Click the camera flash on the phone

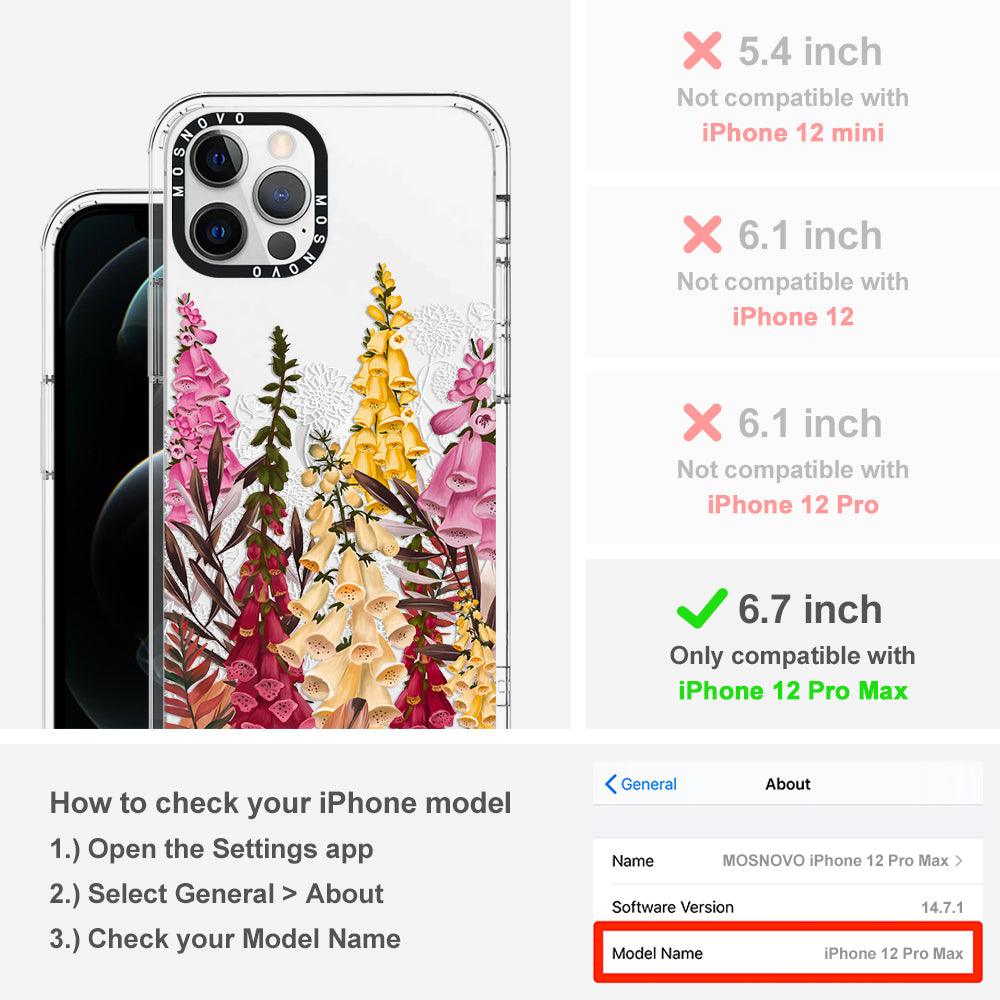pos(280,145)
